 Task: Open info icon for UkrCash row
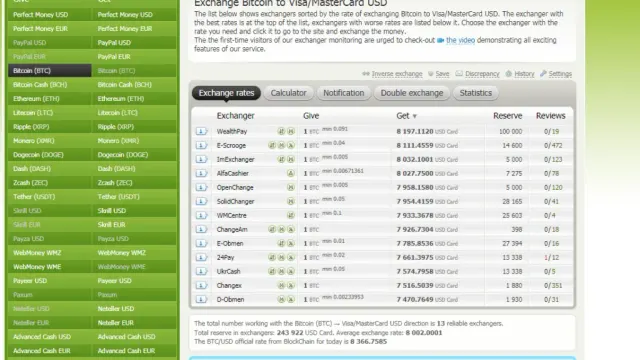click(x=201, y=271)
